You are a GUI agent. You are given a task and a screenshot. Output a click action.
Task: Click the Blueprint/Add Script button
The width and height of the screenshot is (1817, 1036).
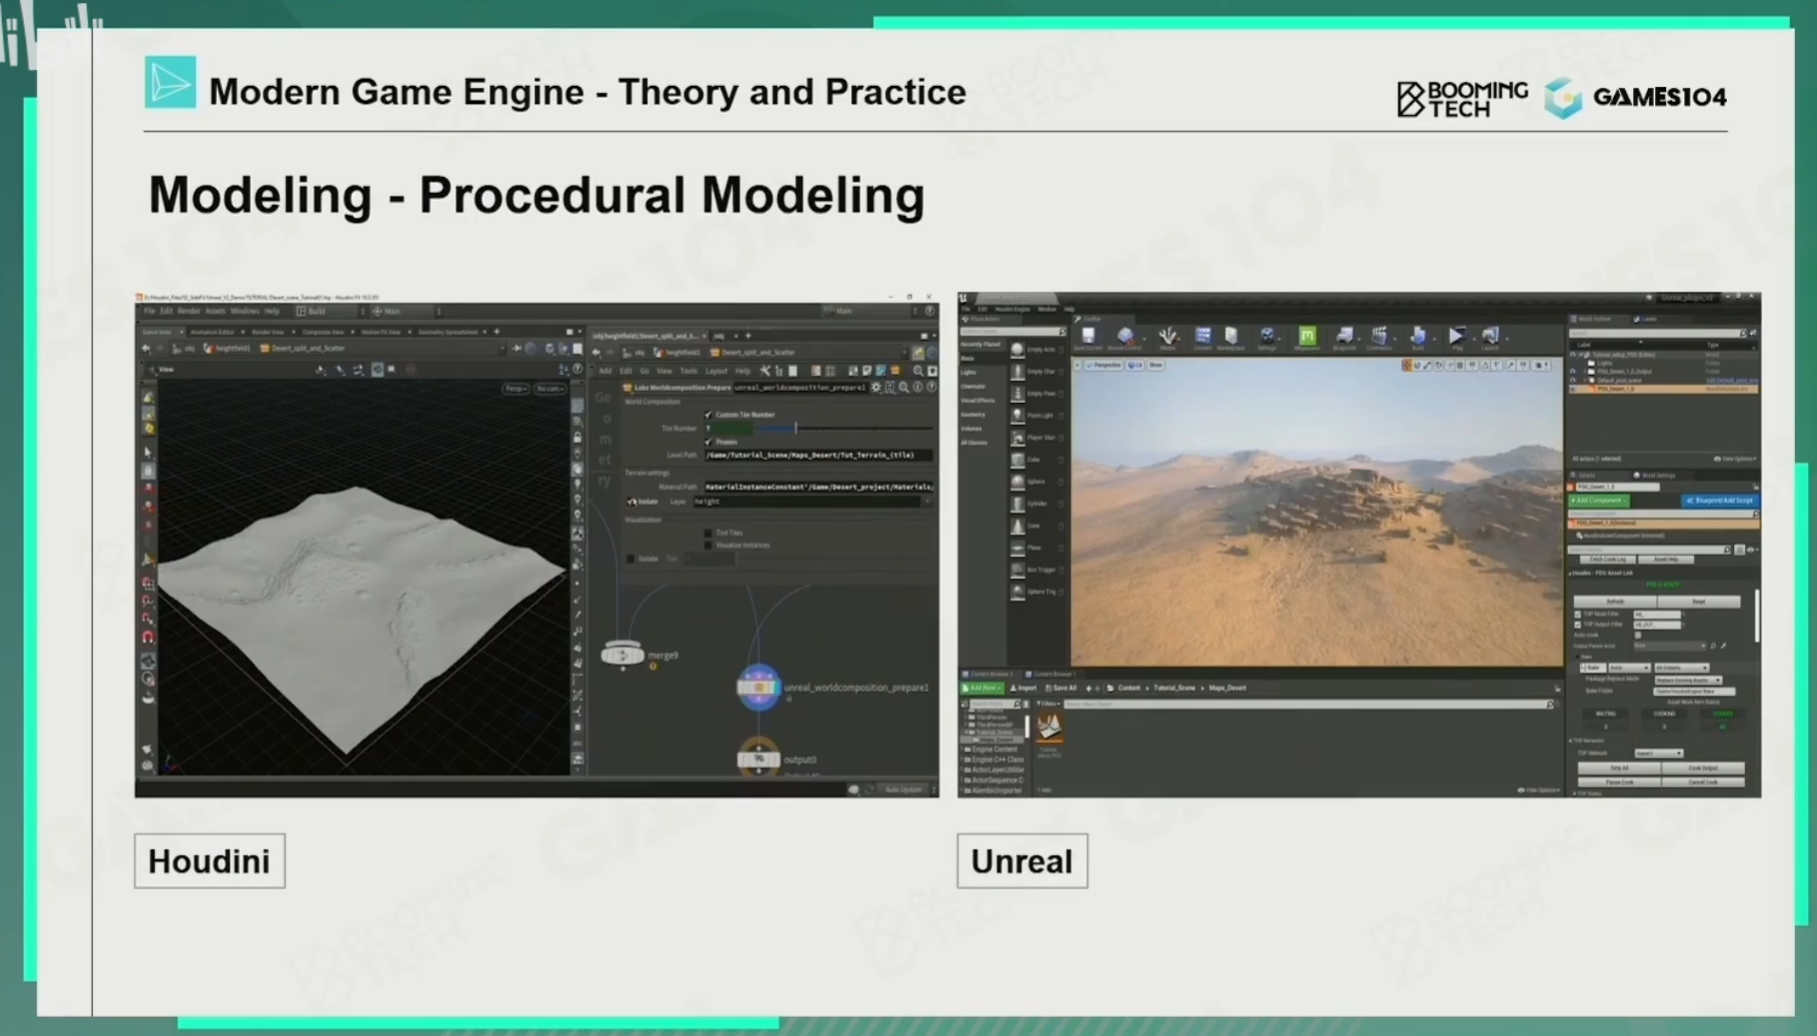pyautogui.click(x=1719, y=500)
